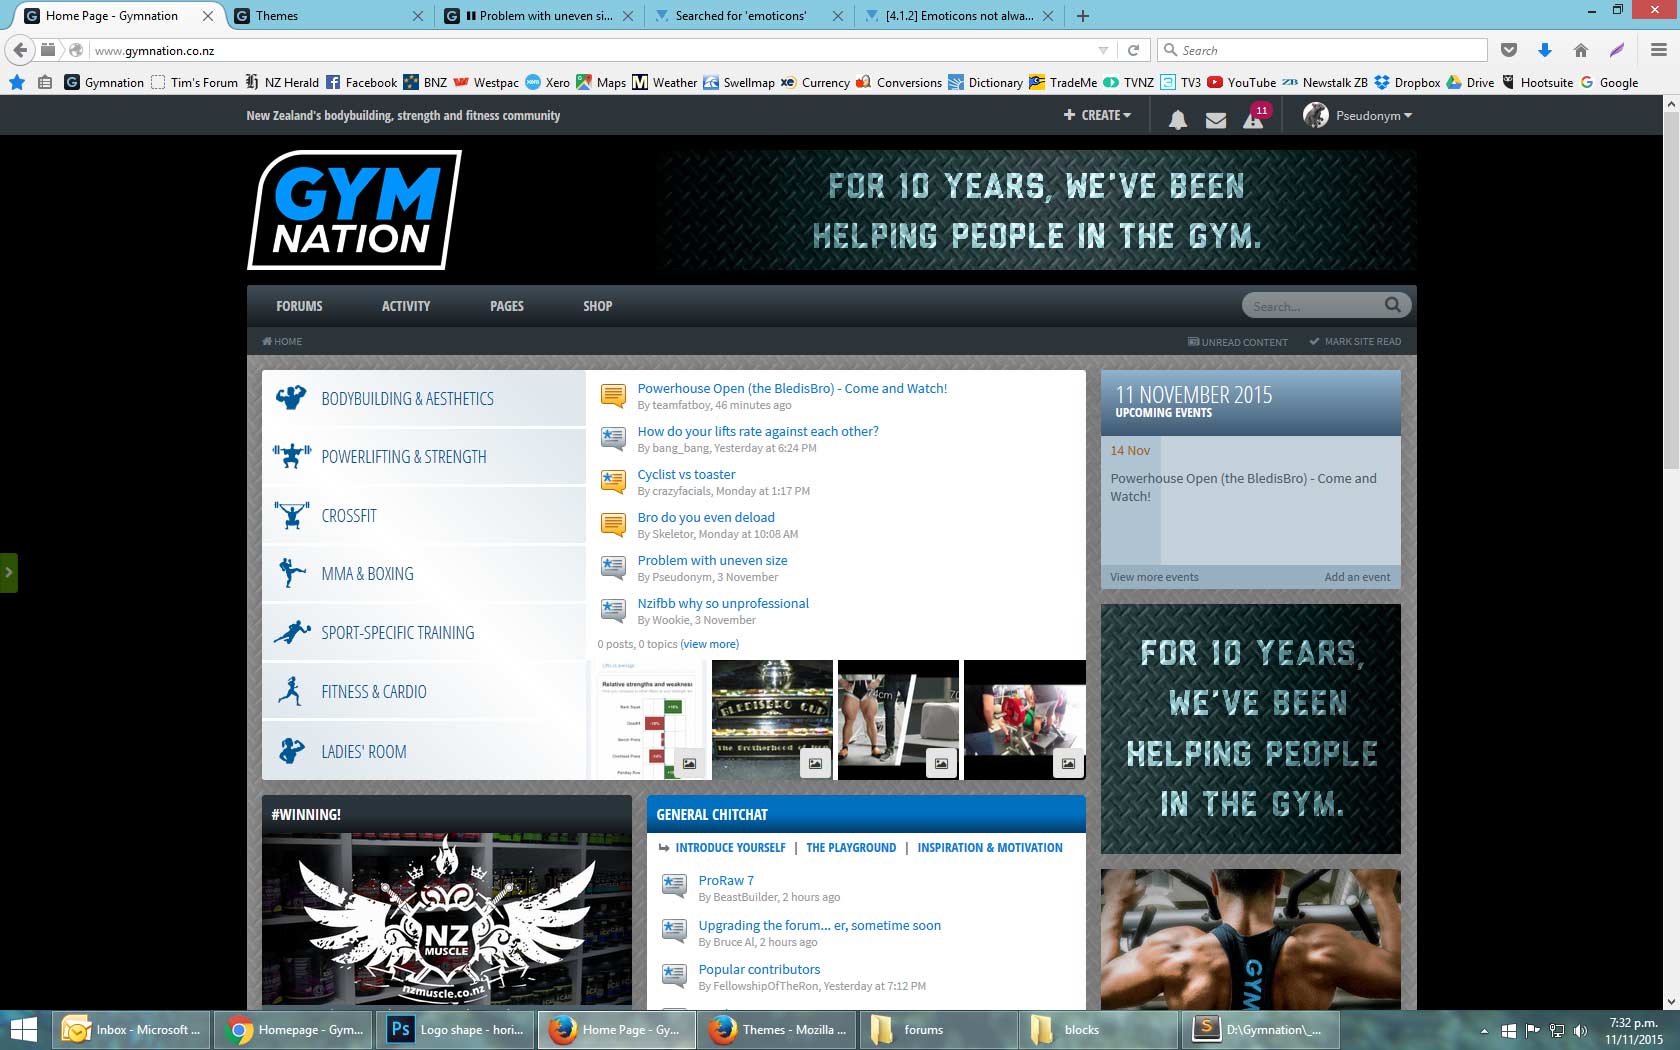Open the Forums navigation menu
This screenshot has width=1680, height=1050.
click(x=299, y=306)
